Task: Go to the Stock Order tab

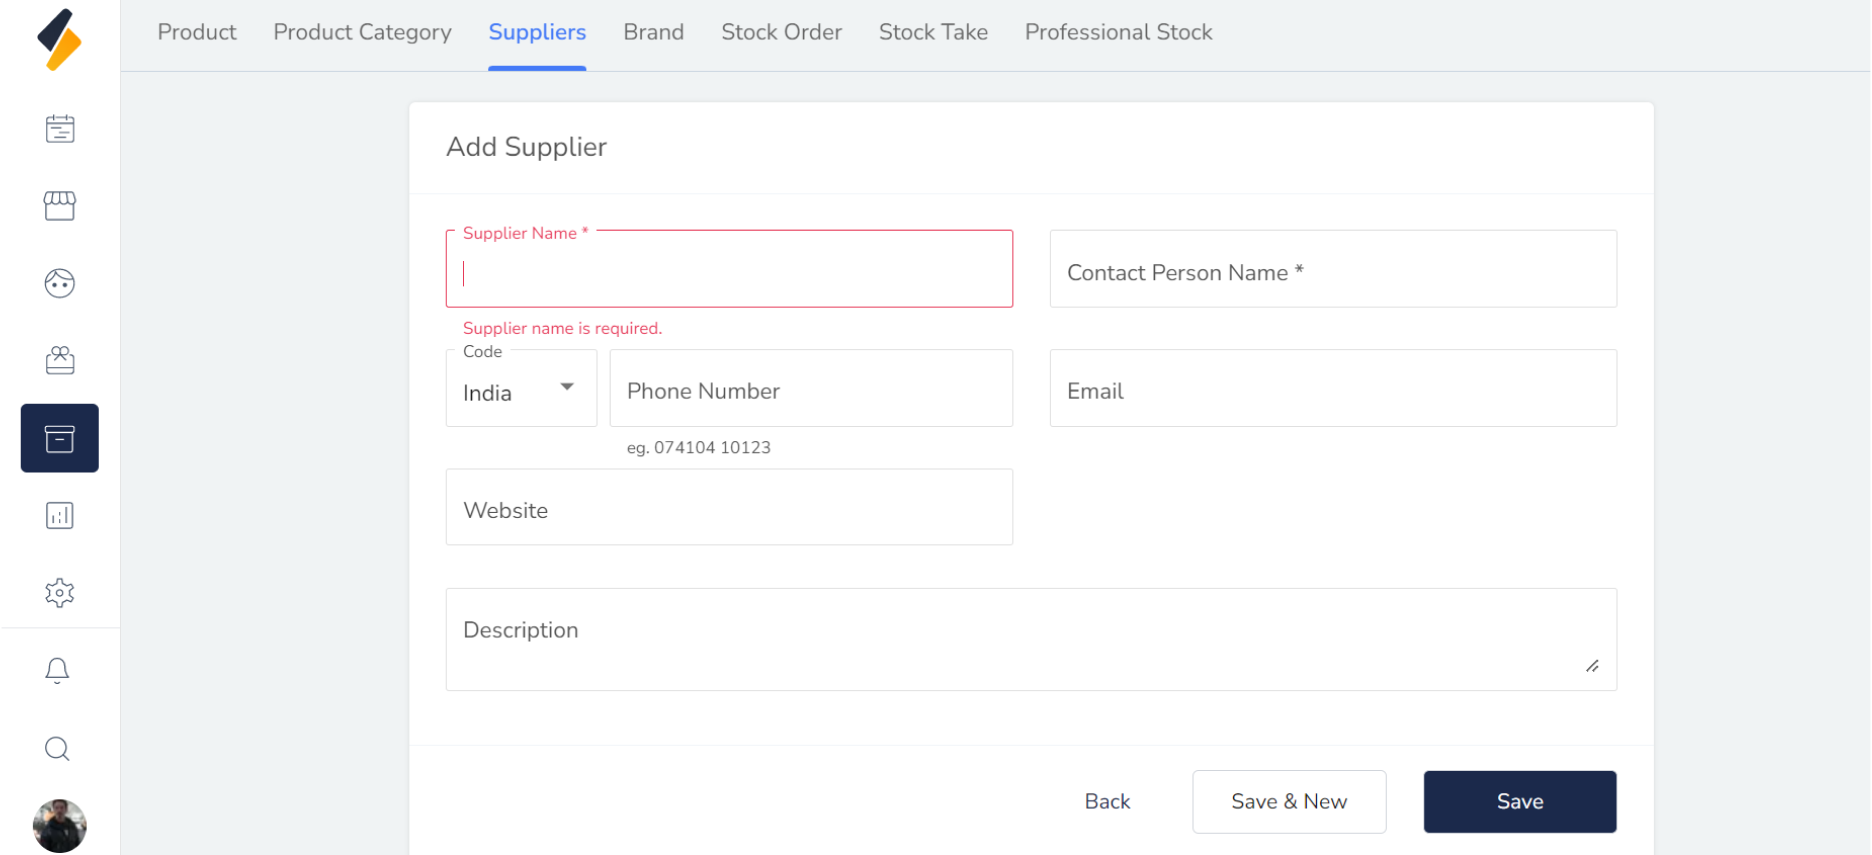Action: (x=781, y=33)
